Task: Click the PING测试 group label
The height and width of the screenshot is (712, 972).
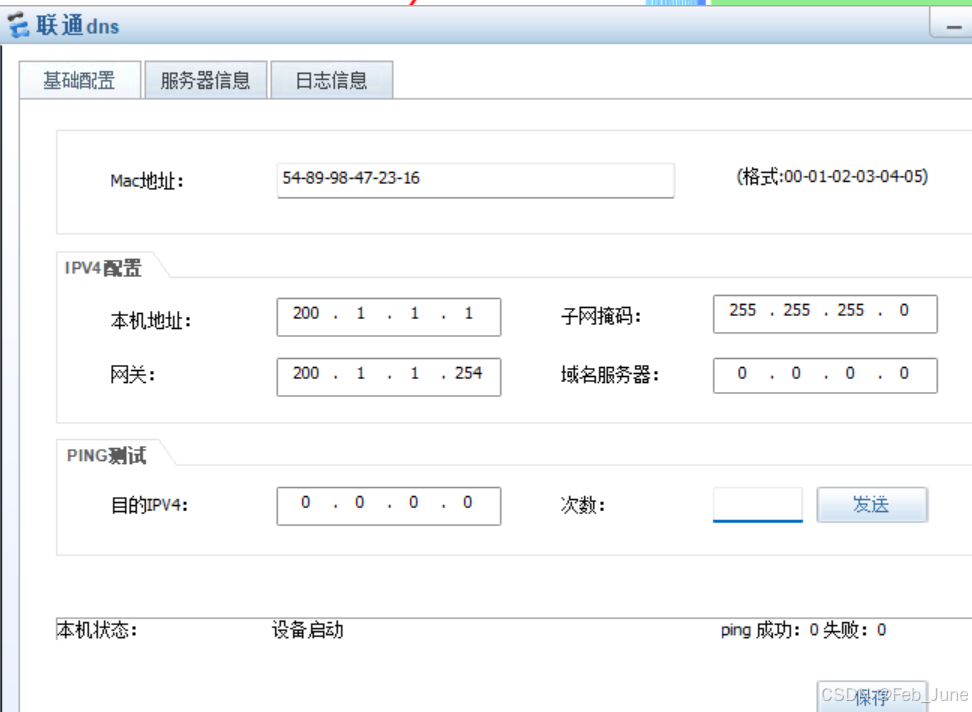Action: click(x=106, y=455)
